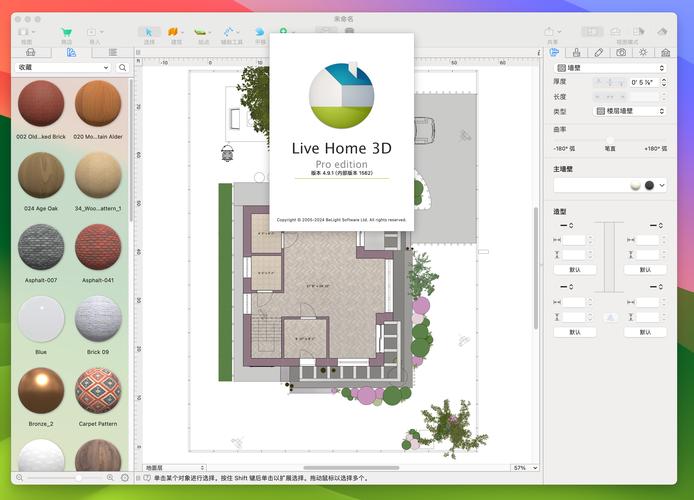Open the camera inspector tab
This screenshot has height=500, width=694.
[x=621, y=53]
